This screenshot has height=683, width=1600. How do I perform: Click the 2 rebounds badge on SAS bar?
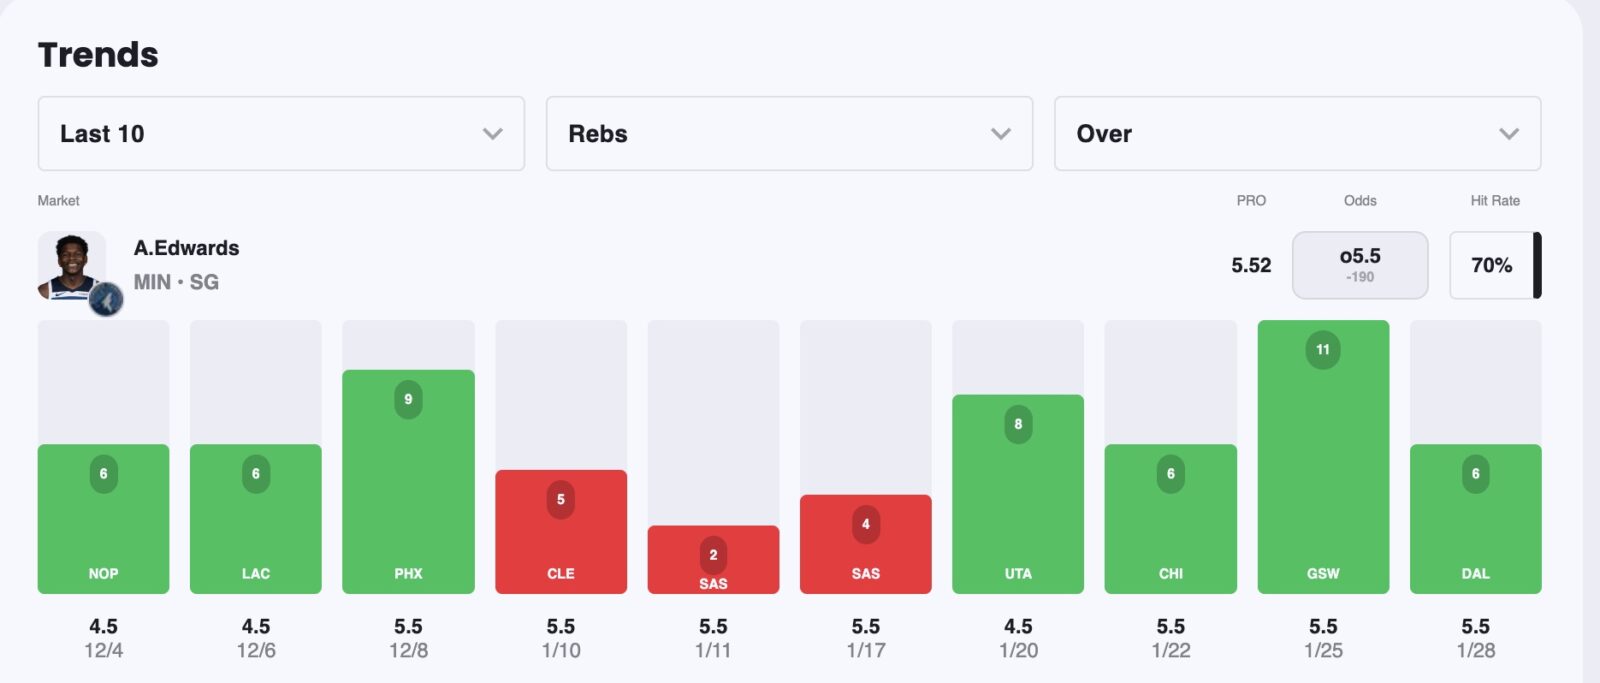713,554
